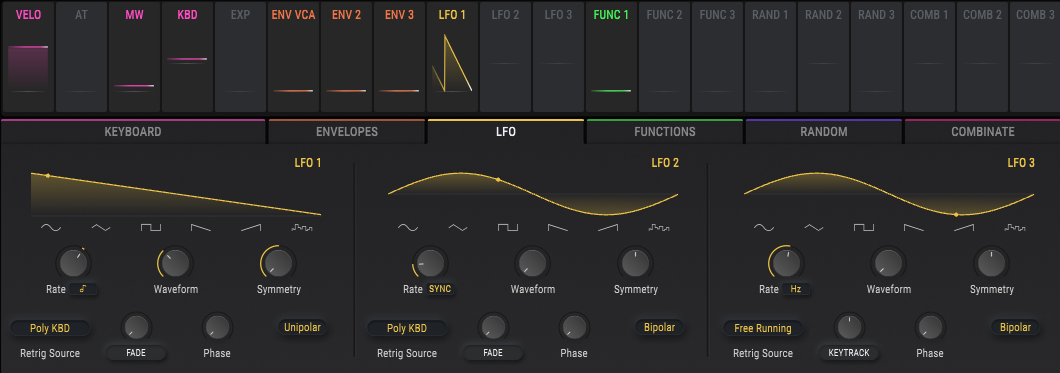The height and width of the screenshot is (373, 1060).
Task: Pick square waveform icon in LFO 3
Action: click(864, 228)
